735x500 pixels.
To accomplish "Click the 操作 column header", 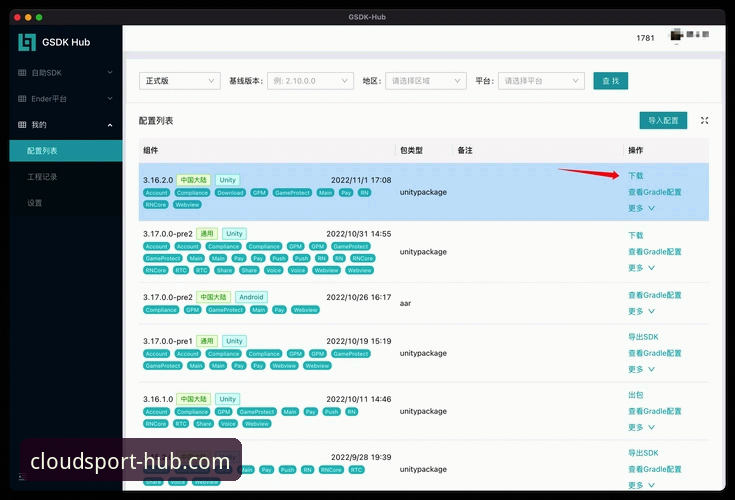I will pyautogui.click(x=636, y=150).
